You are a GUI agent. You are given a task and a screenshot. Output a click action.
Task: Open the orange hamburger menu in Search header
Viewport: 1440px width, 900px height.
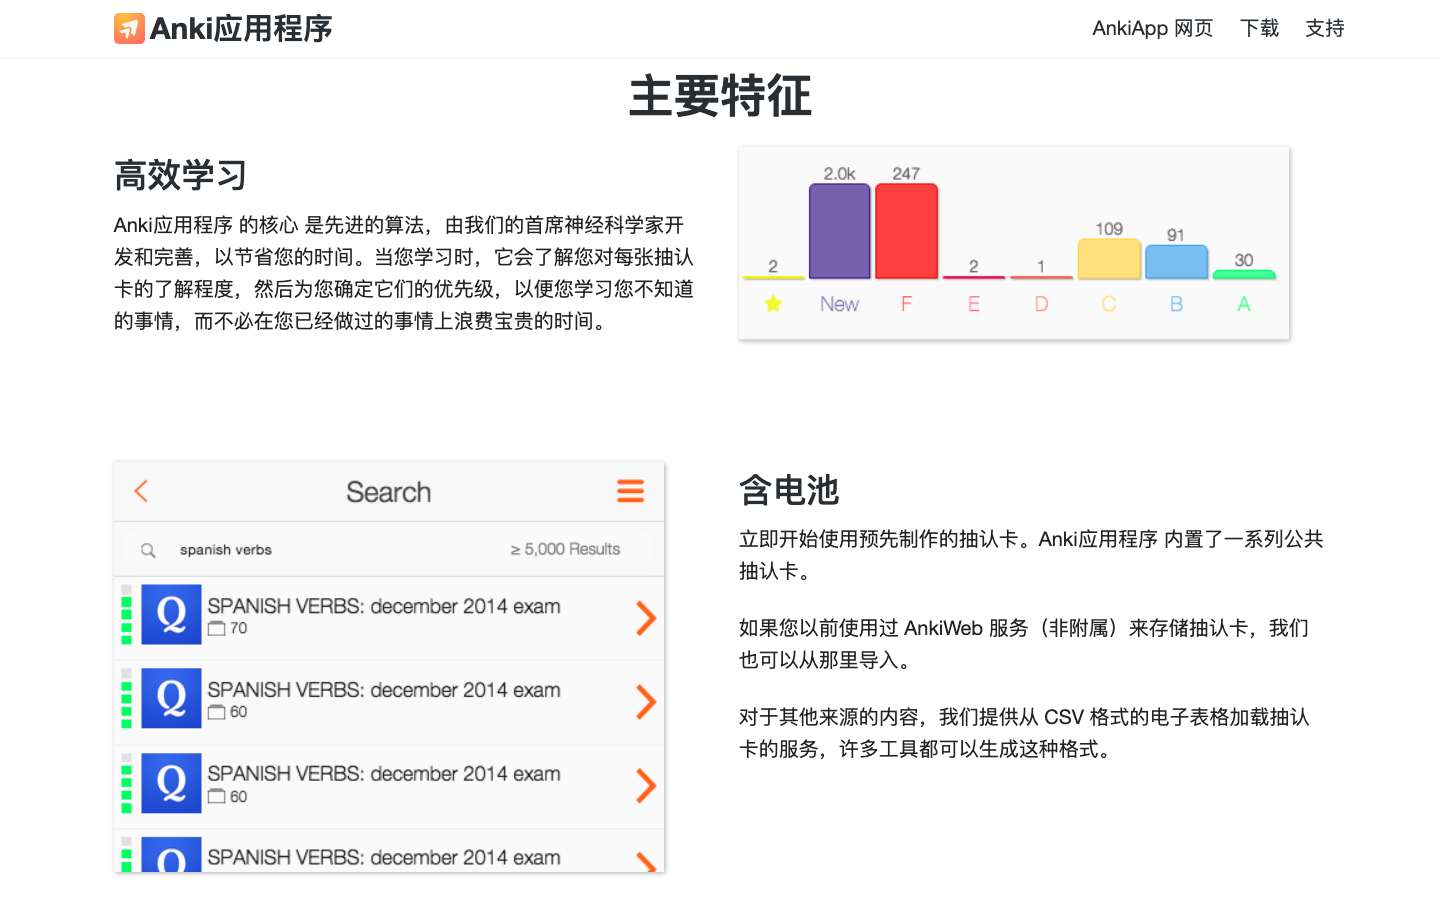[x=630, y=491]
